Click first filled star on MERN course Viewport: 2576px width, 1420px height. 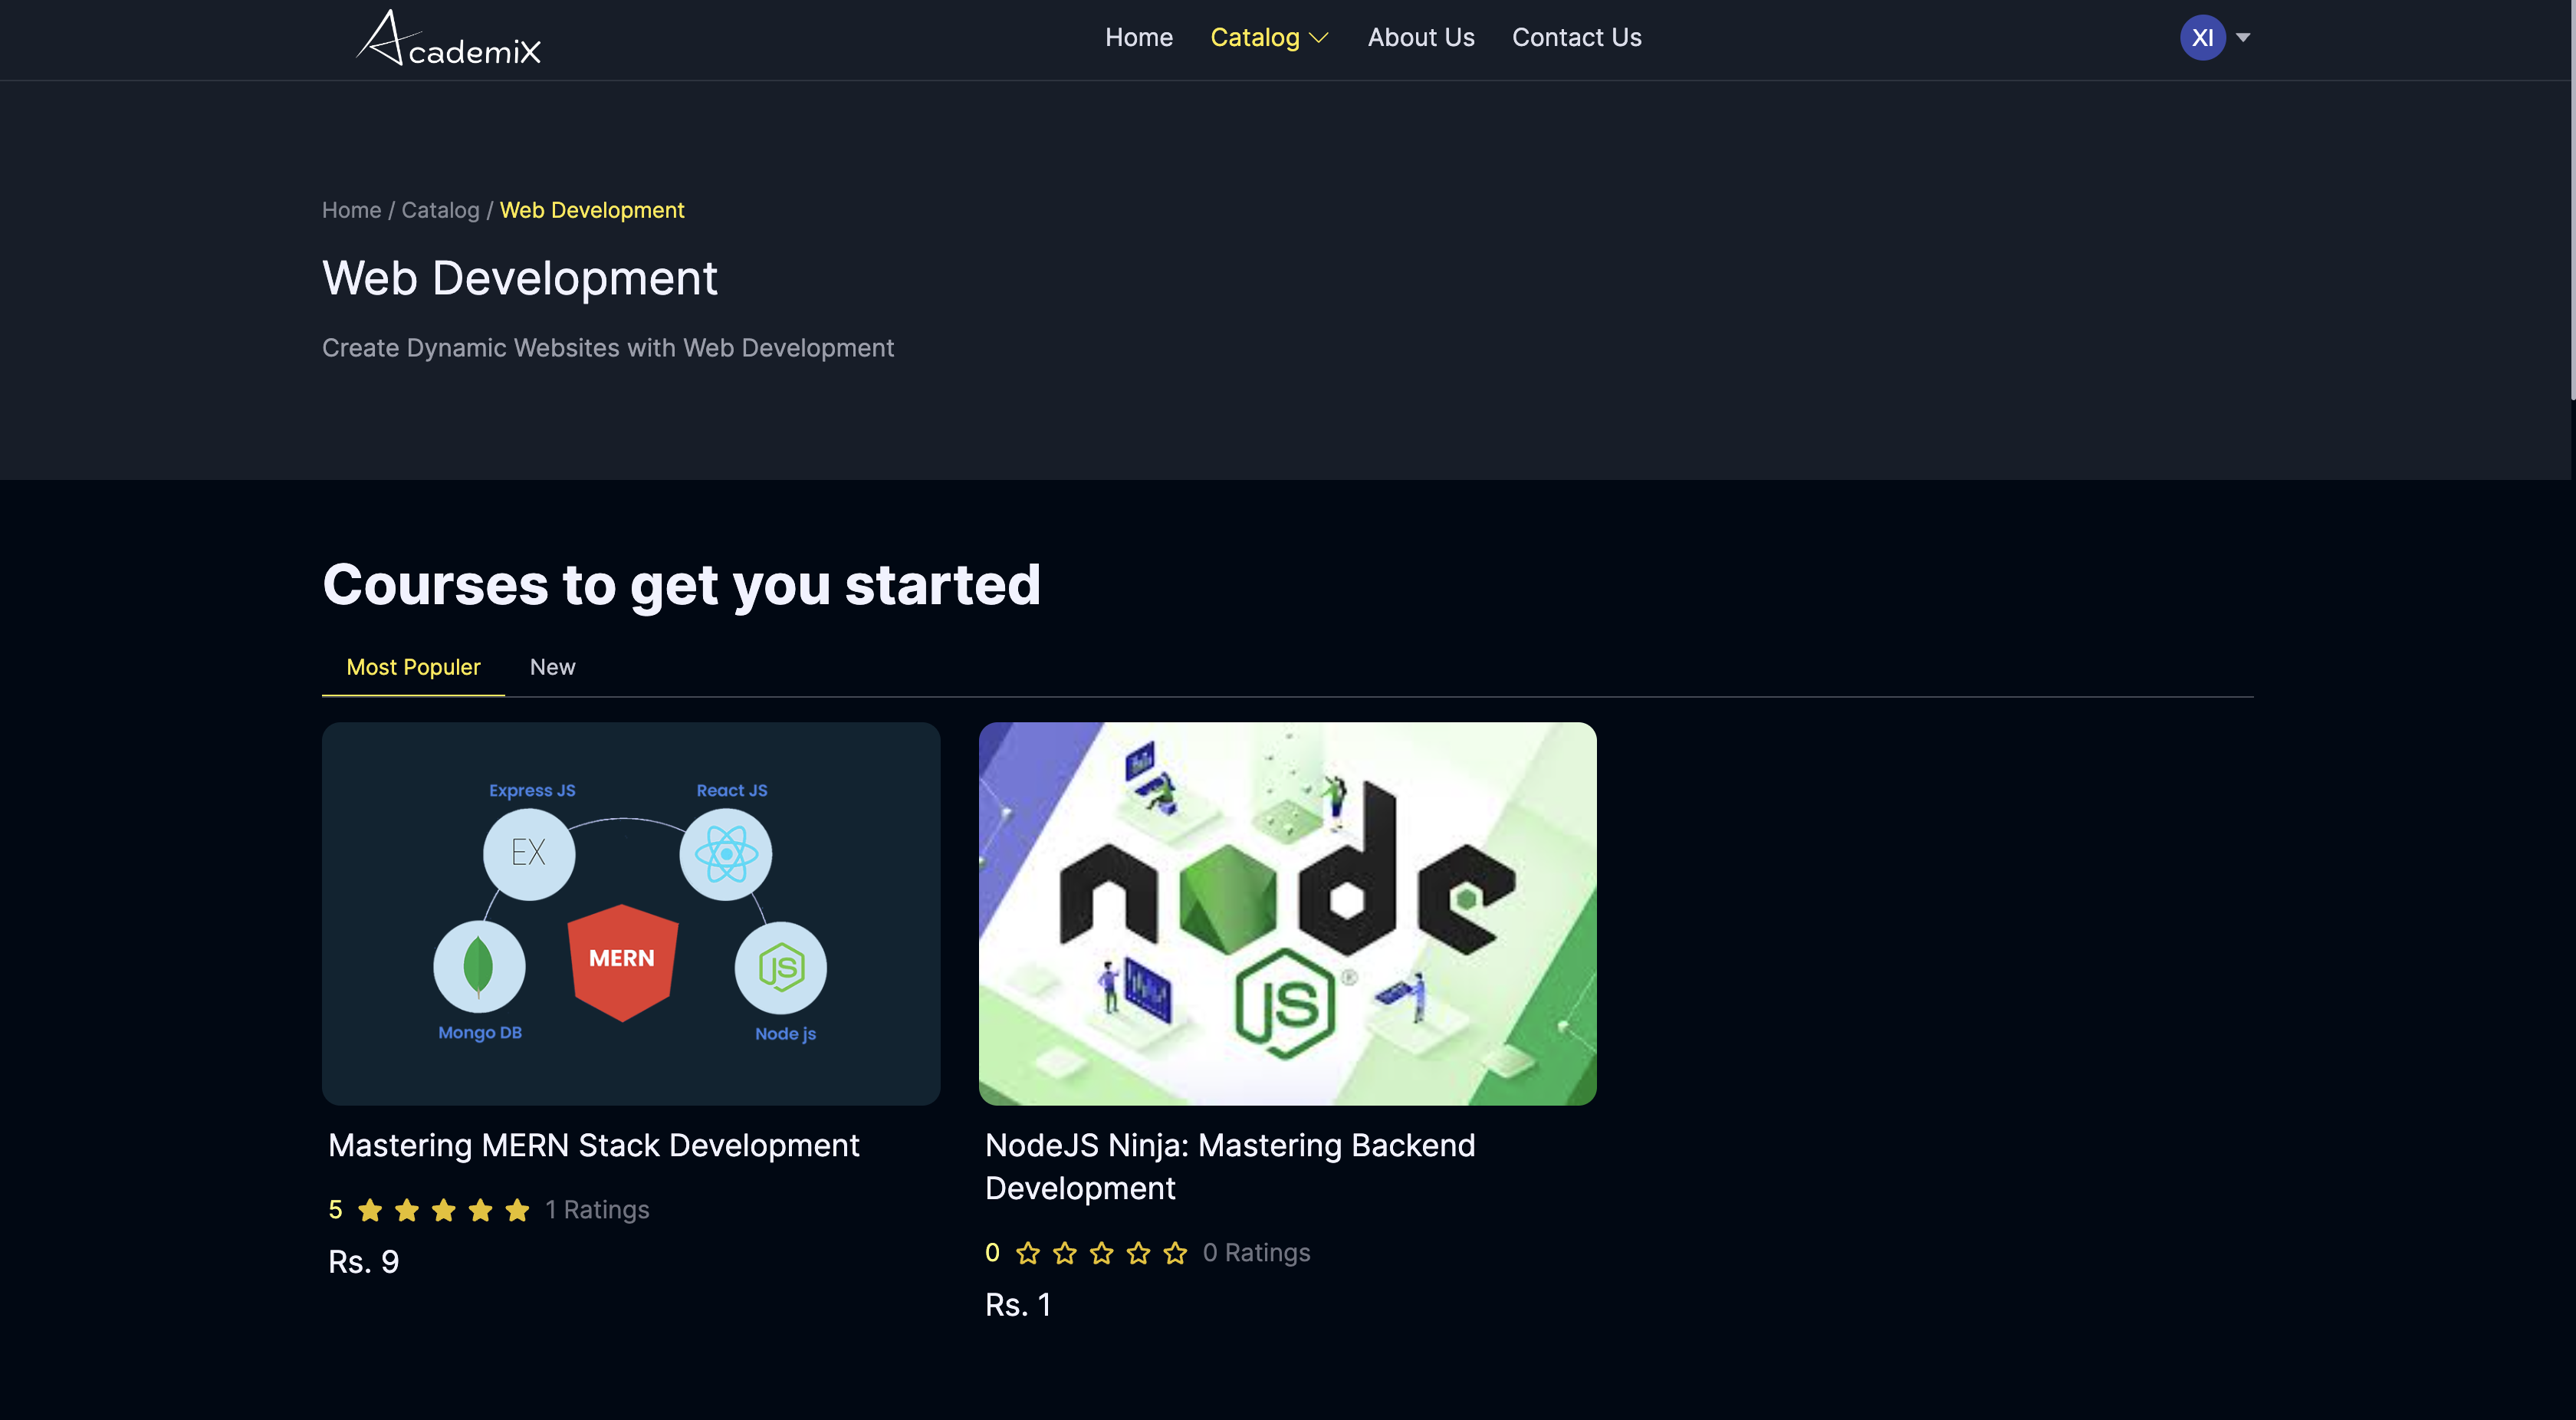click(370, 1210)
